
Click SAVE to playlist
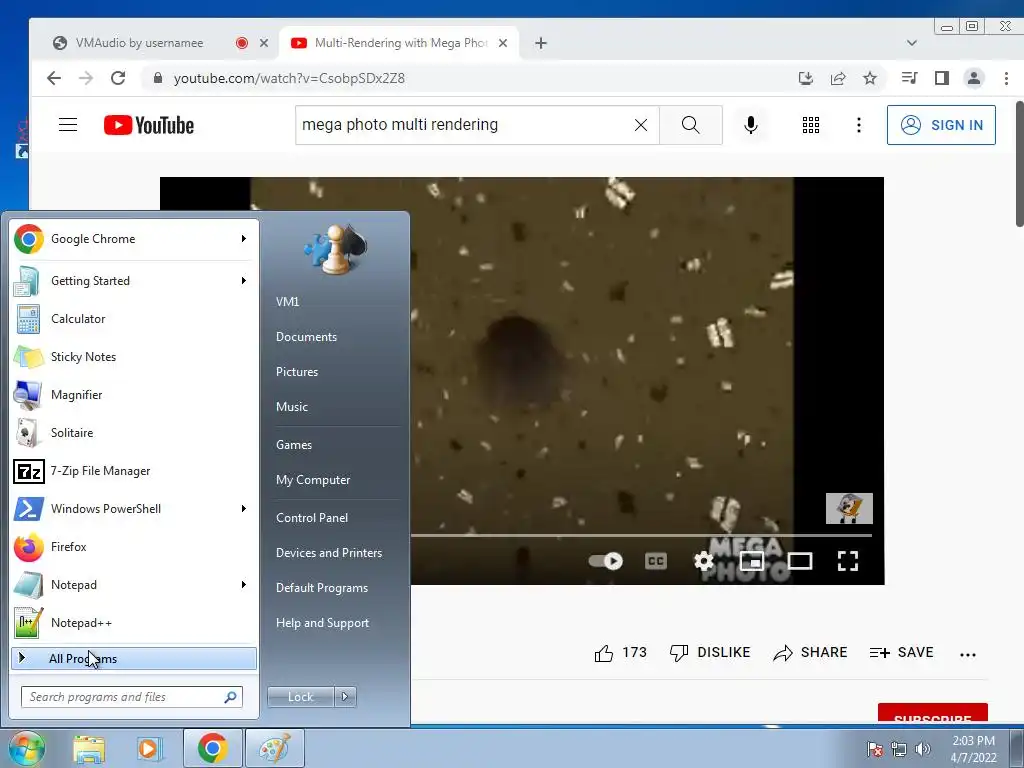click(x=901, y=652)
